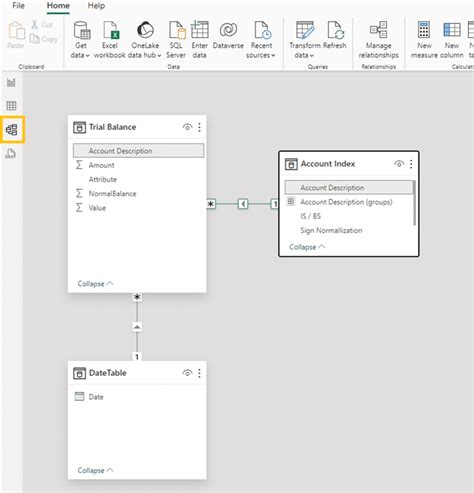Switch to Table view in sidebar
Viewport: 474px width, 493px height.
point(11,106)
